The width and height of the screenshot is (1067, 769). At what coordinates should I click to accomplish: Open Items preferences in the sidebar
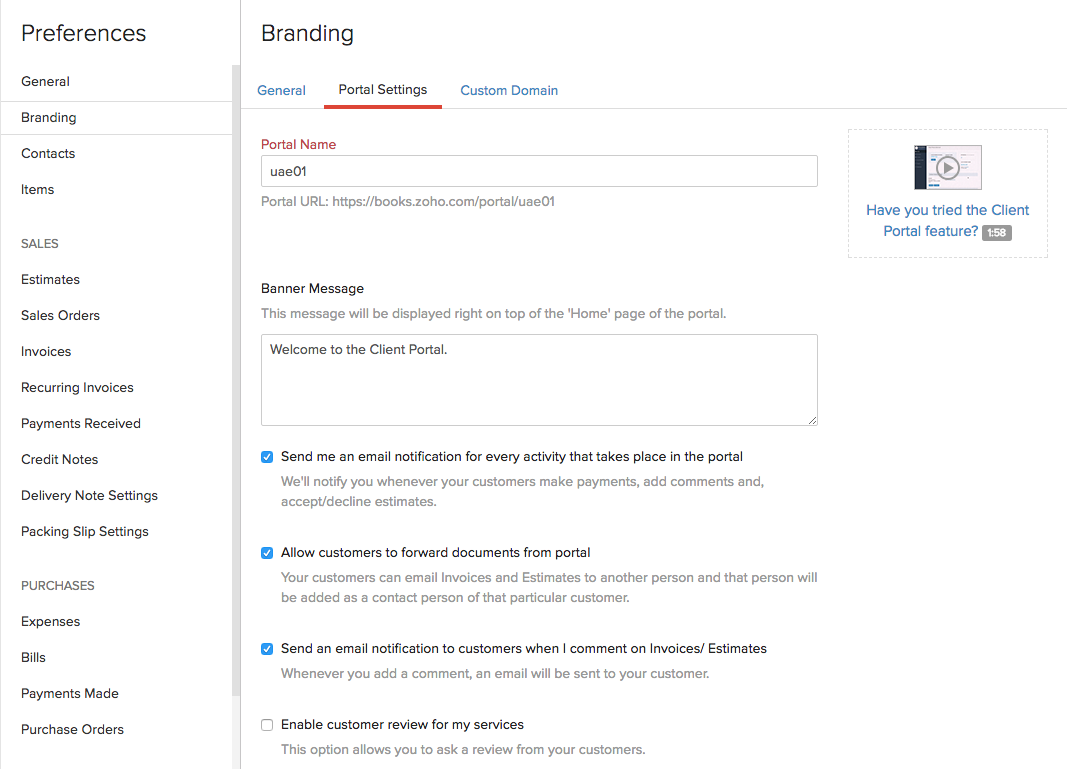point(38,189)
